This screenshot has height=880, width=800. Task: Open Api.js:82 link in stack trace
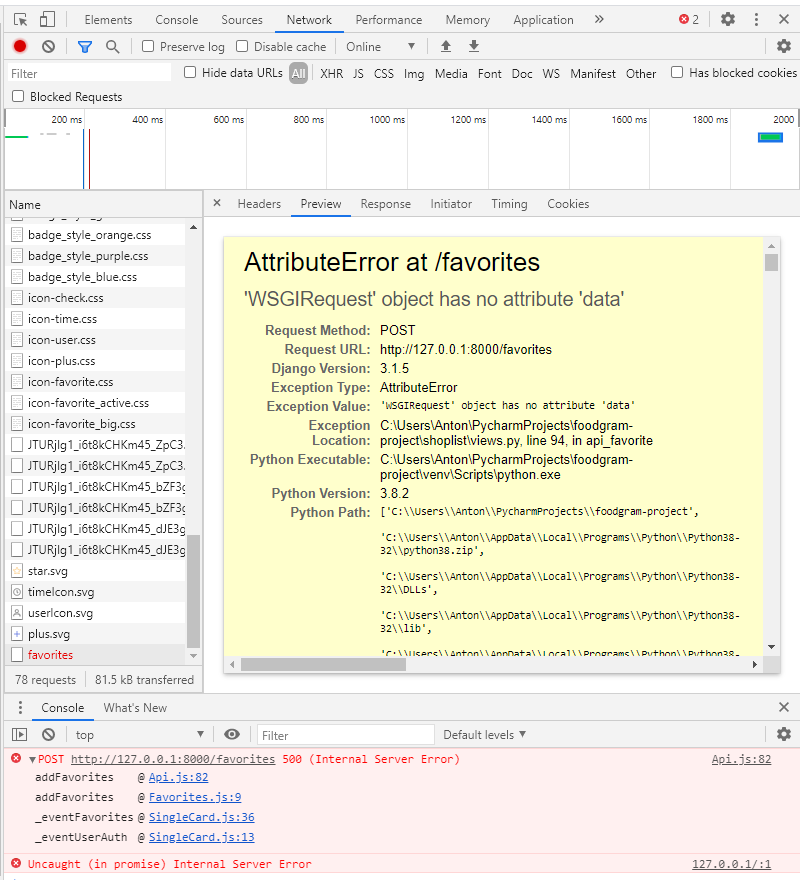(179, 777)
